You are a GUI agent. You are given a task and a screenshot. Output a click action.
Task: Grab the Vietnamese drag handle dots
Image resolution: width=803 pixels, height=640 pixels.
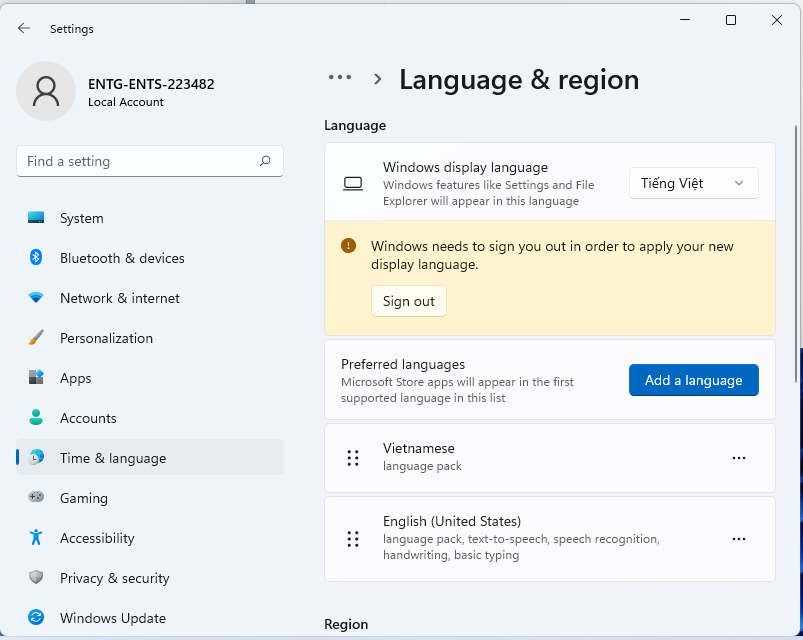(353, 458)
